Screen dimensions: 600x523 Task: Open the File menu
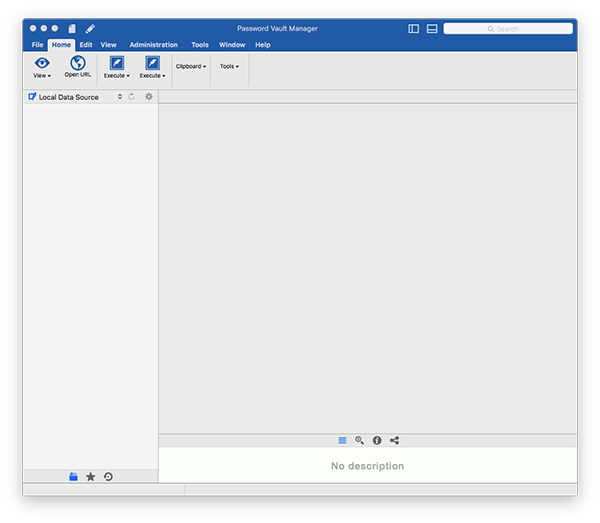click(38, 45)
